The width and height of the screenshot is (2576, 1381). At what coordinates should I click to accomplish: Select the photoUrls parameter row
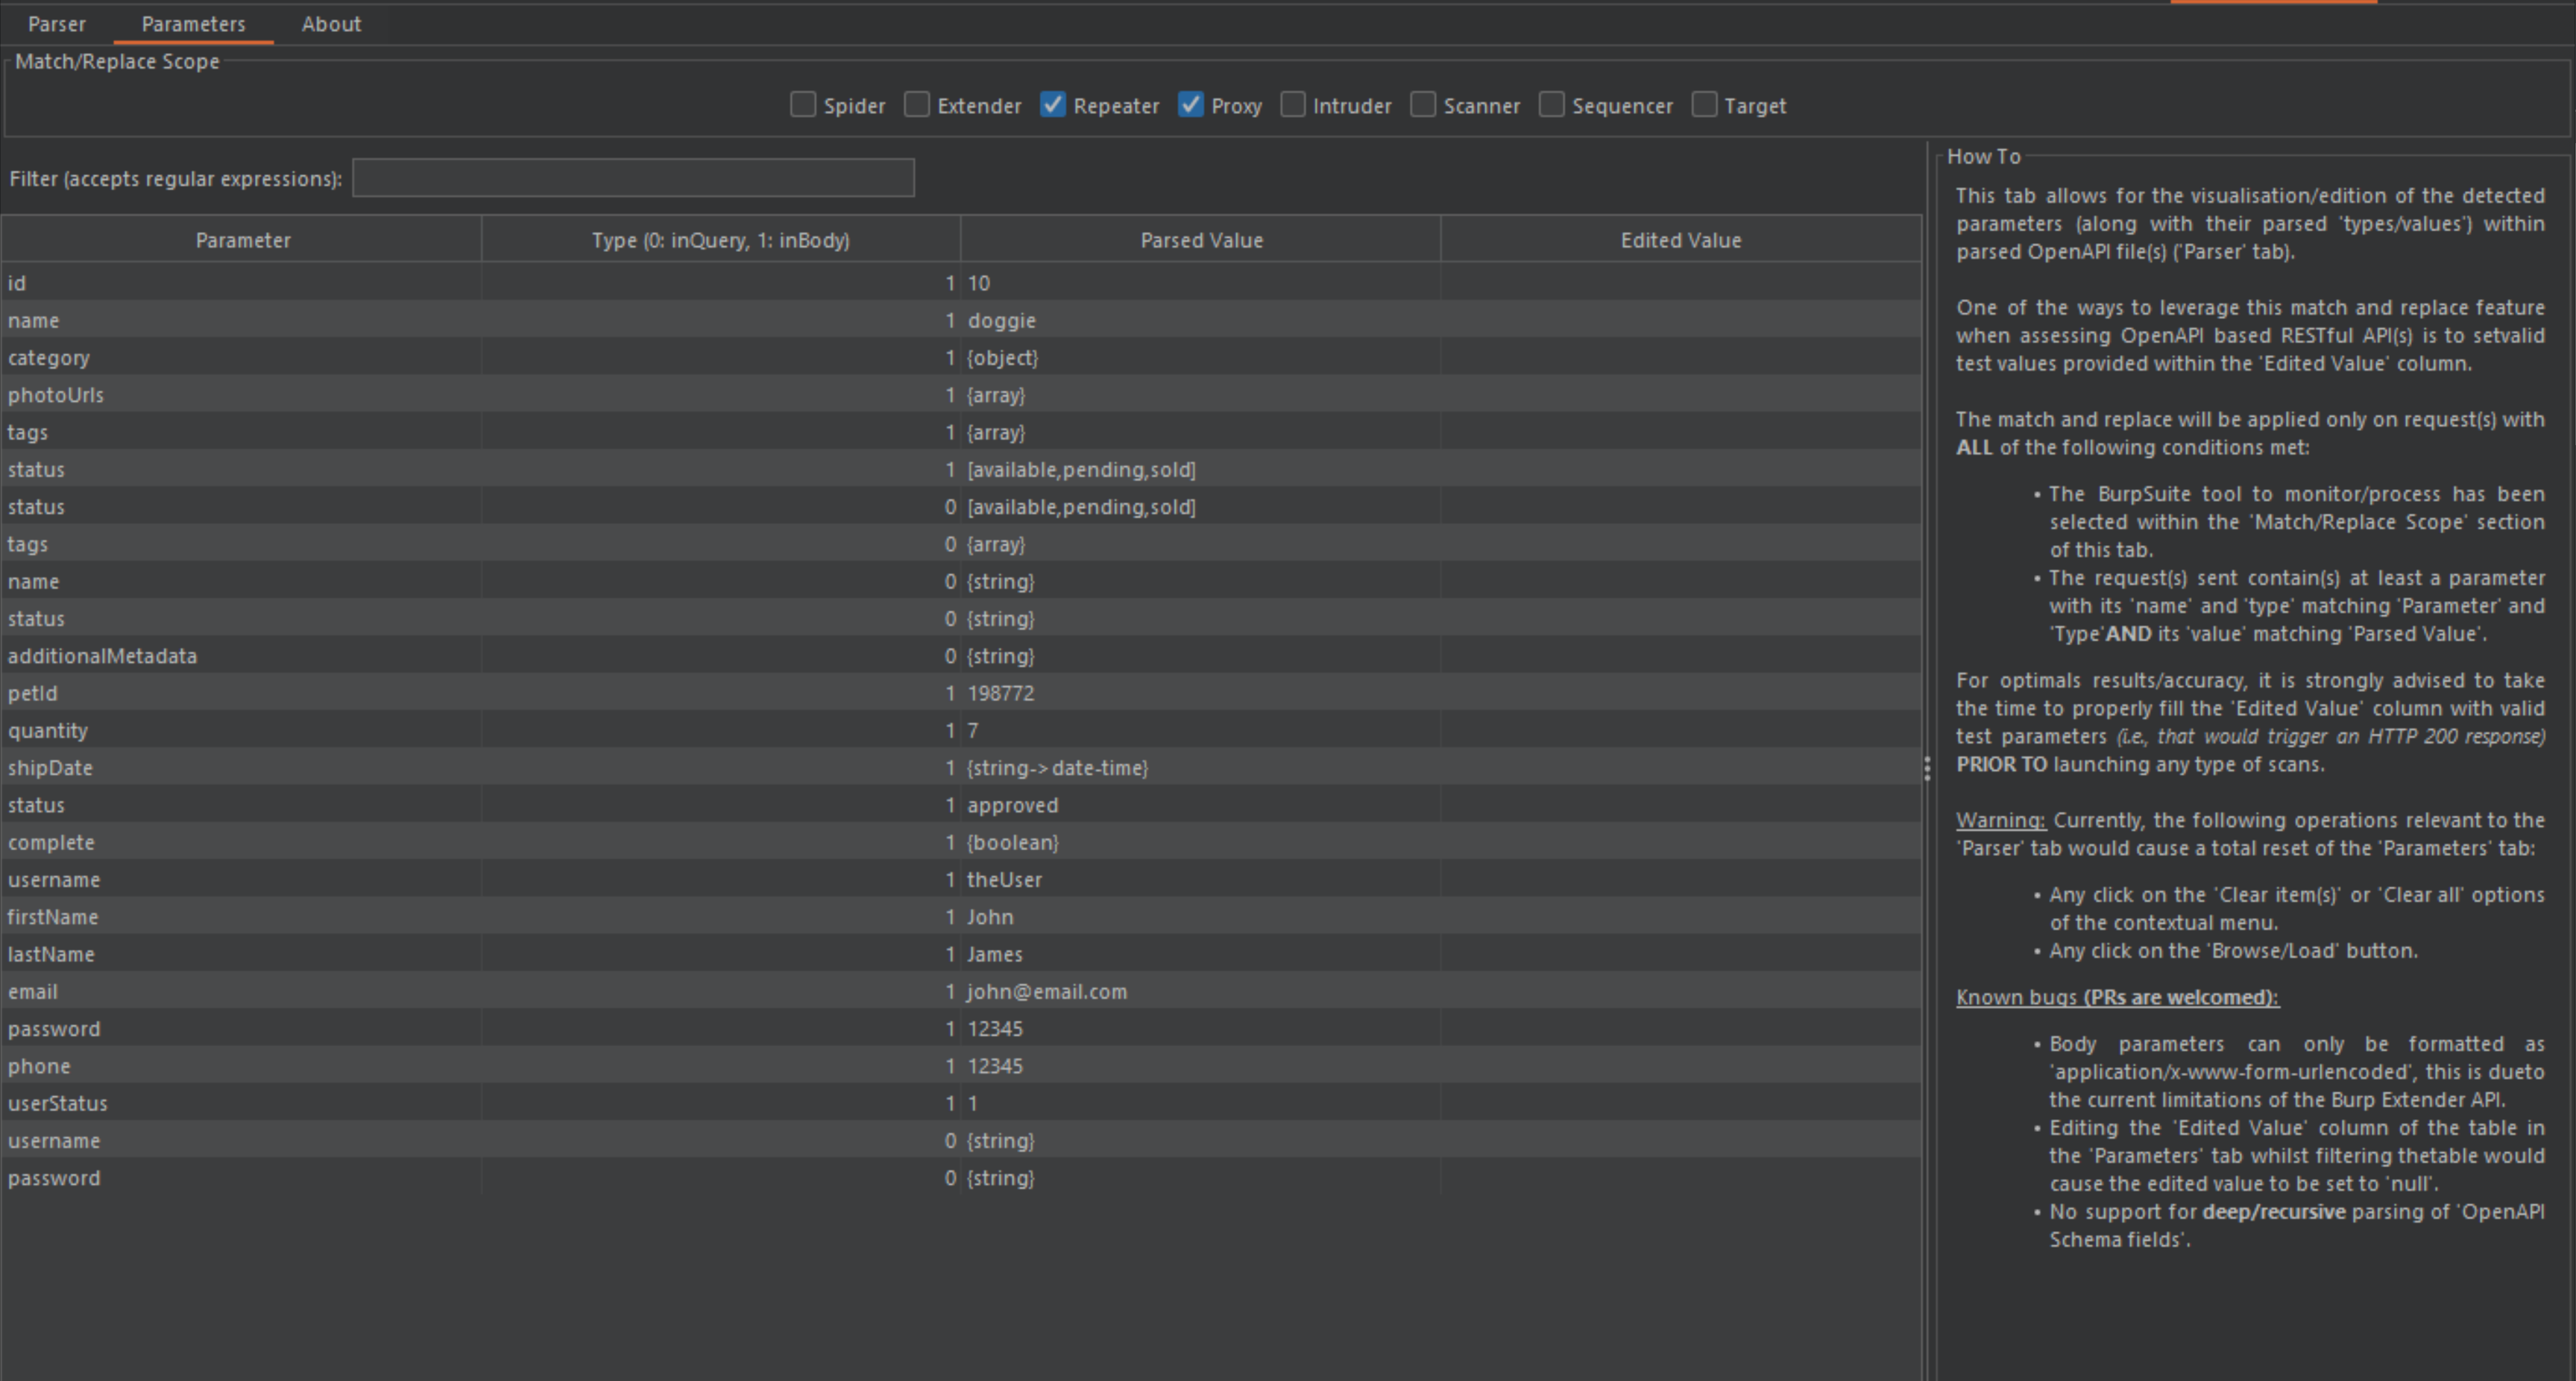56,395
